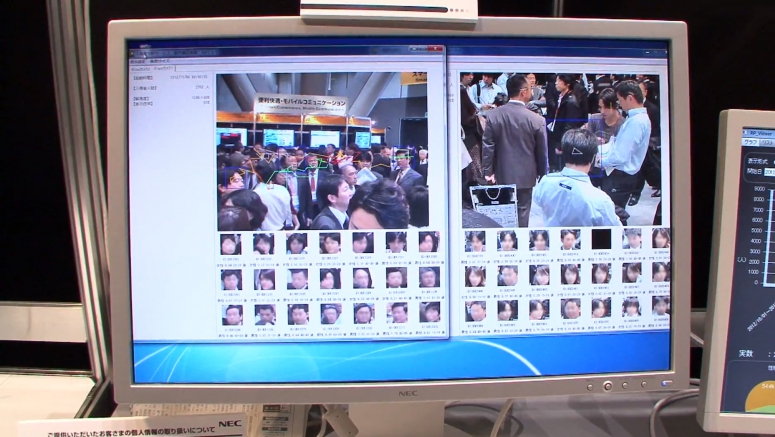Click the RP_Viewer title bar icon
Screen dimensions: 775x437
click(x=746, y=133)
